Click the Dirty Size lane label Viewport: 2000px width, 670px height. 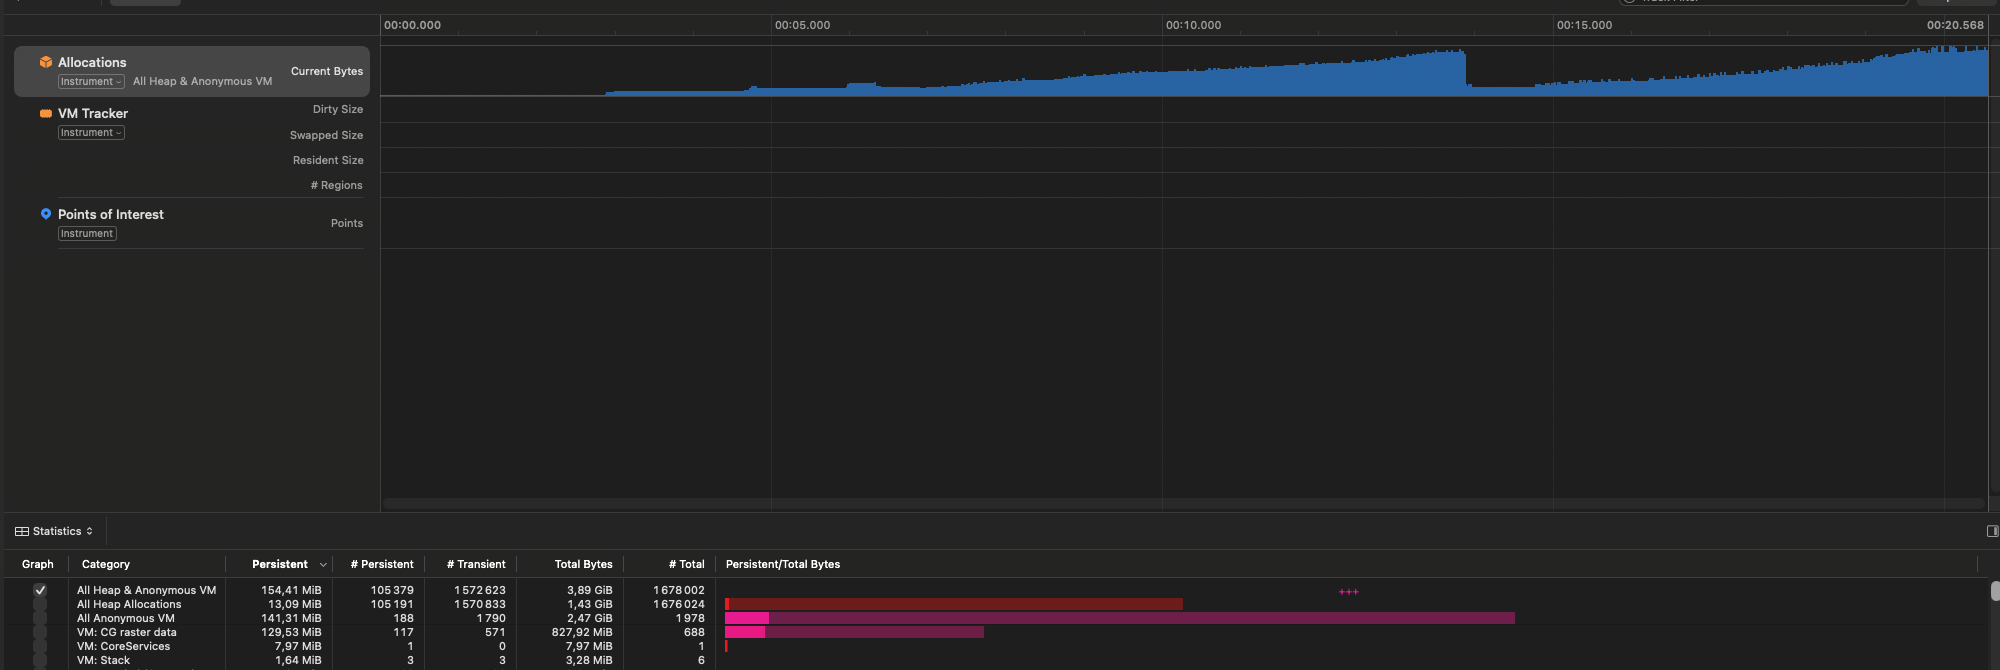338,109
